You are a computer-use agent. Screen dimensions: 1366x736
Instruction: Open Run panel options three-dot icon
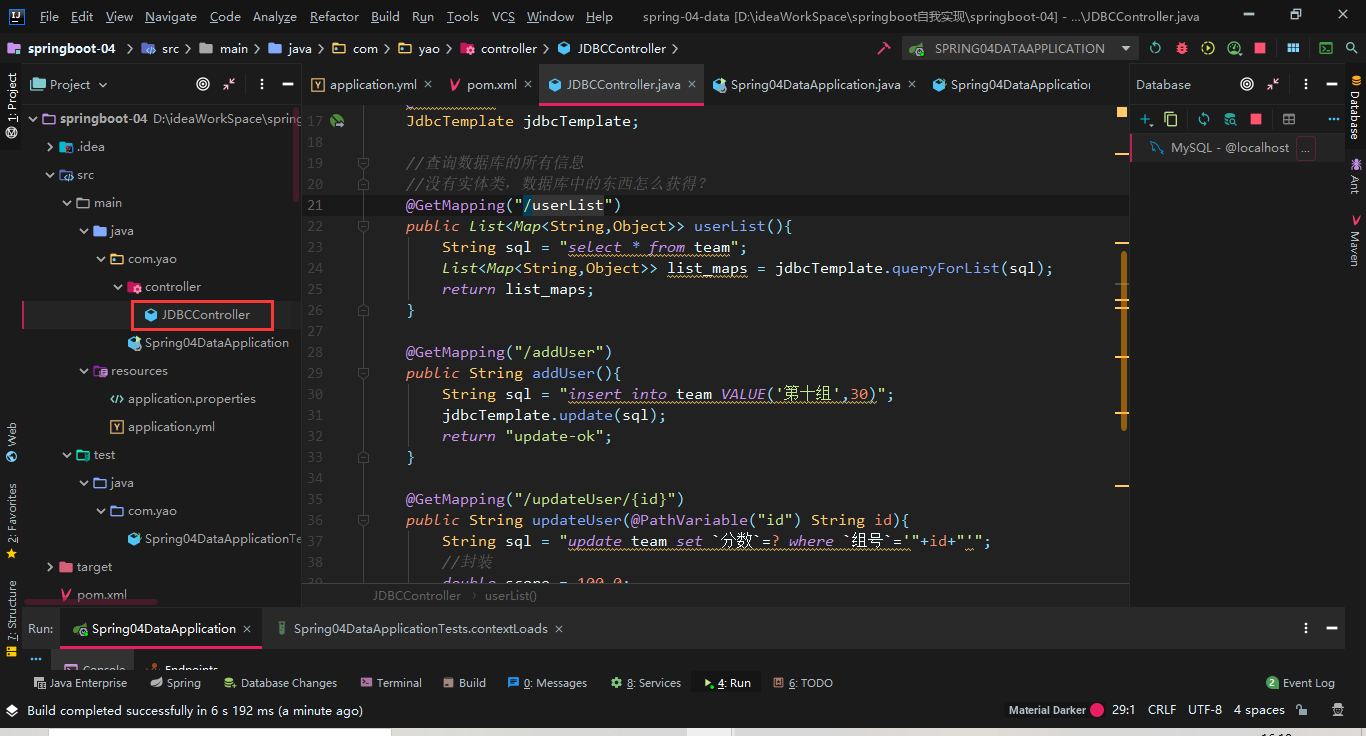click(1305, 628)
